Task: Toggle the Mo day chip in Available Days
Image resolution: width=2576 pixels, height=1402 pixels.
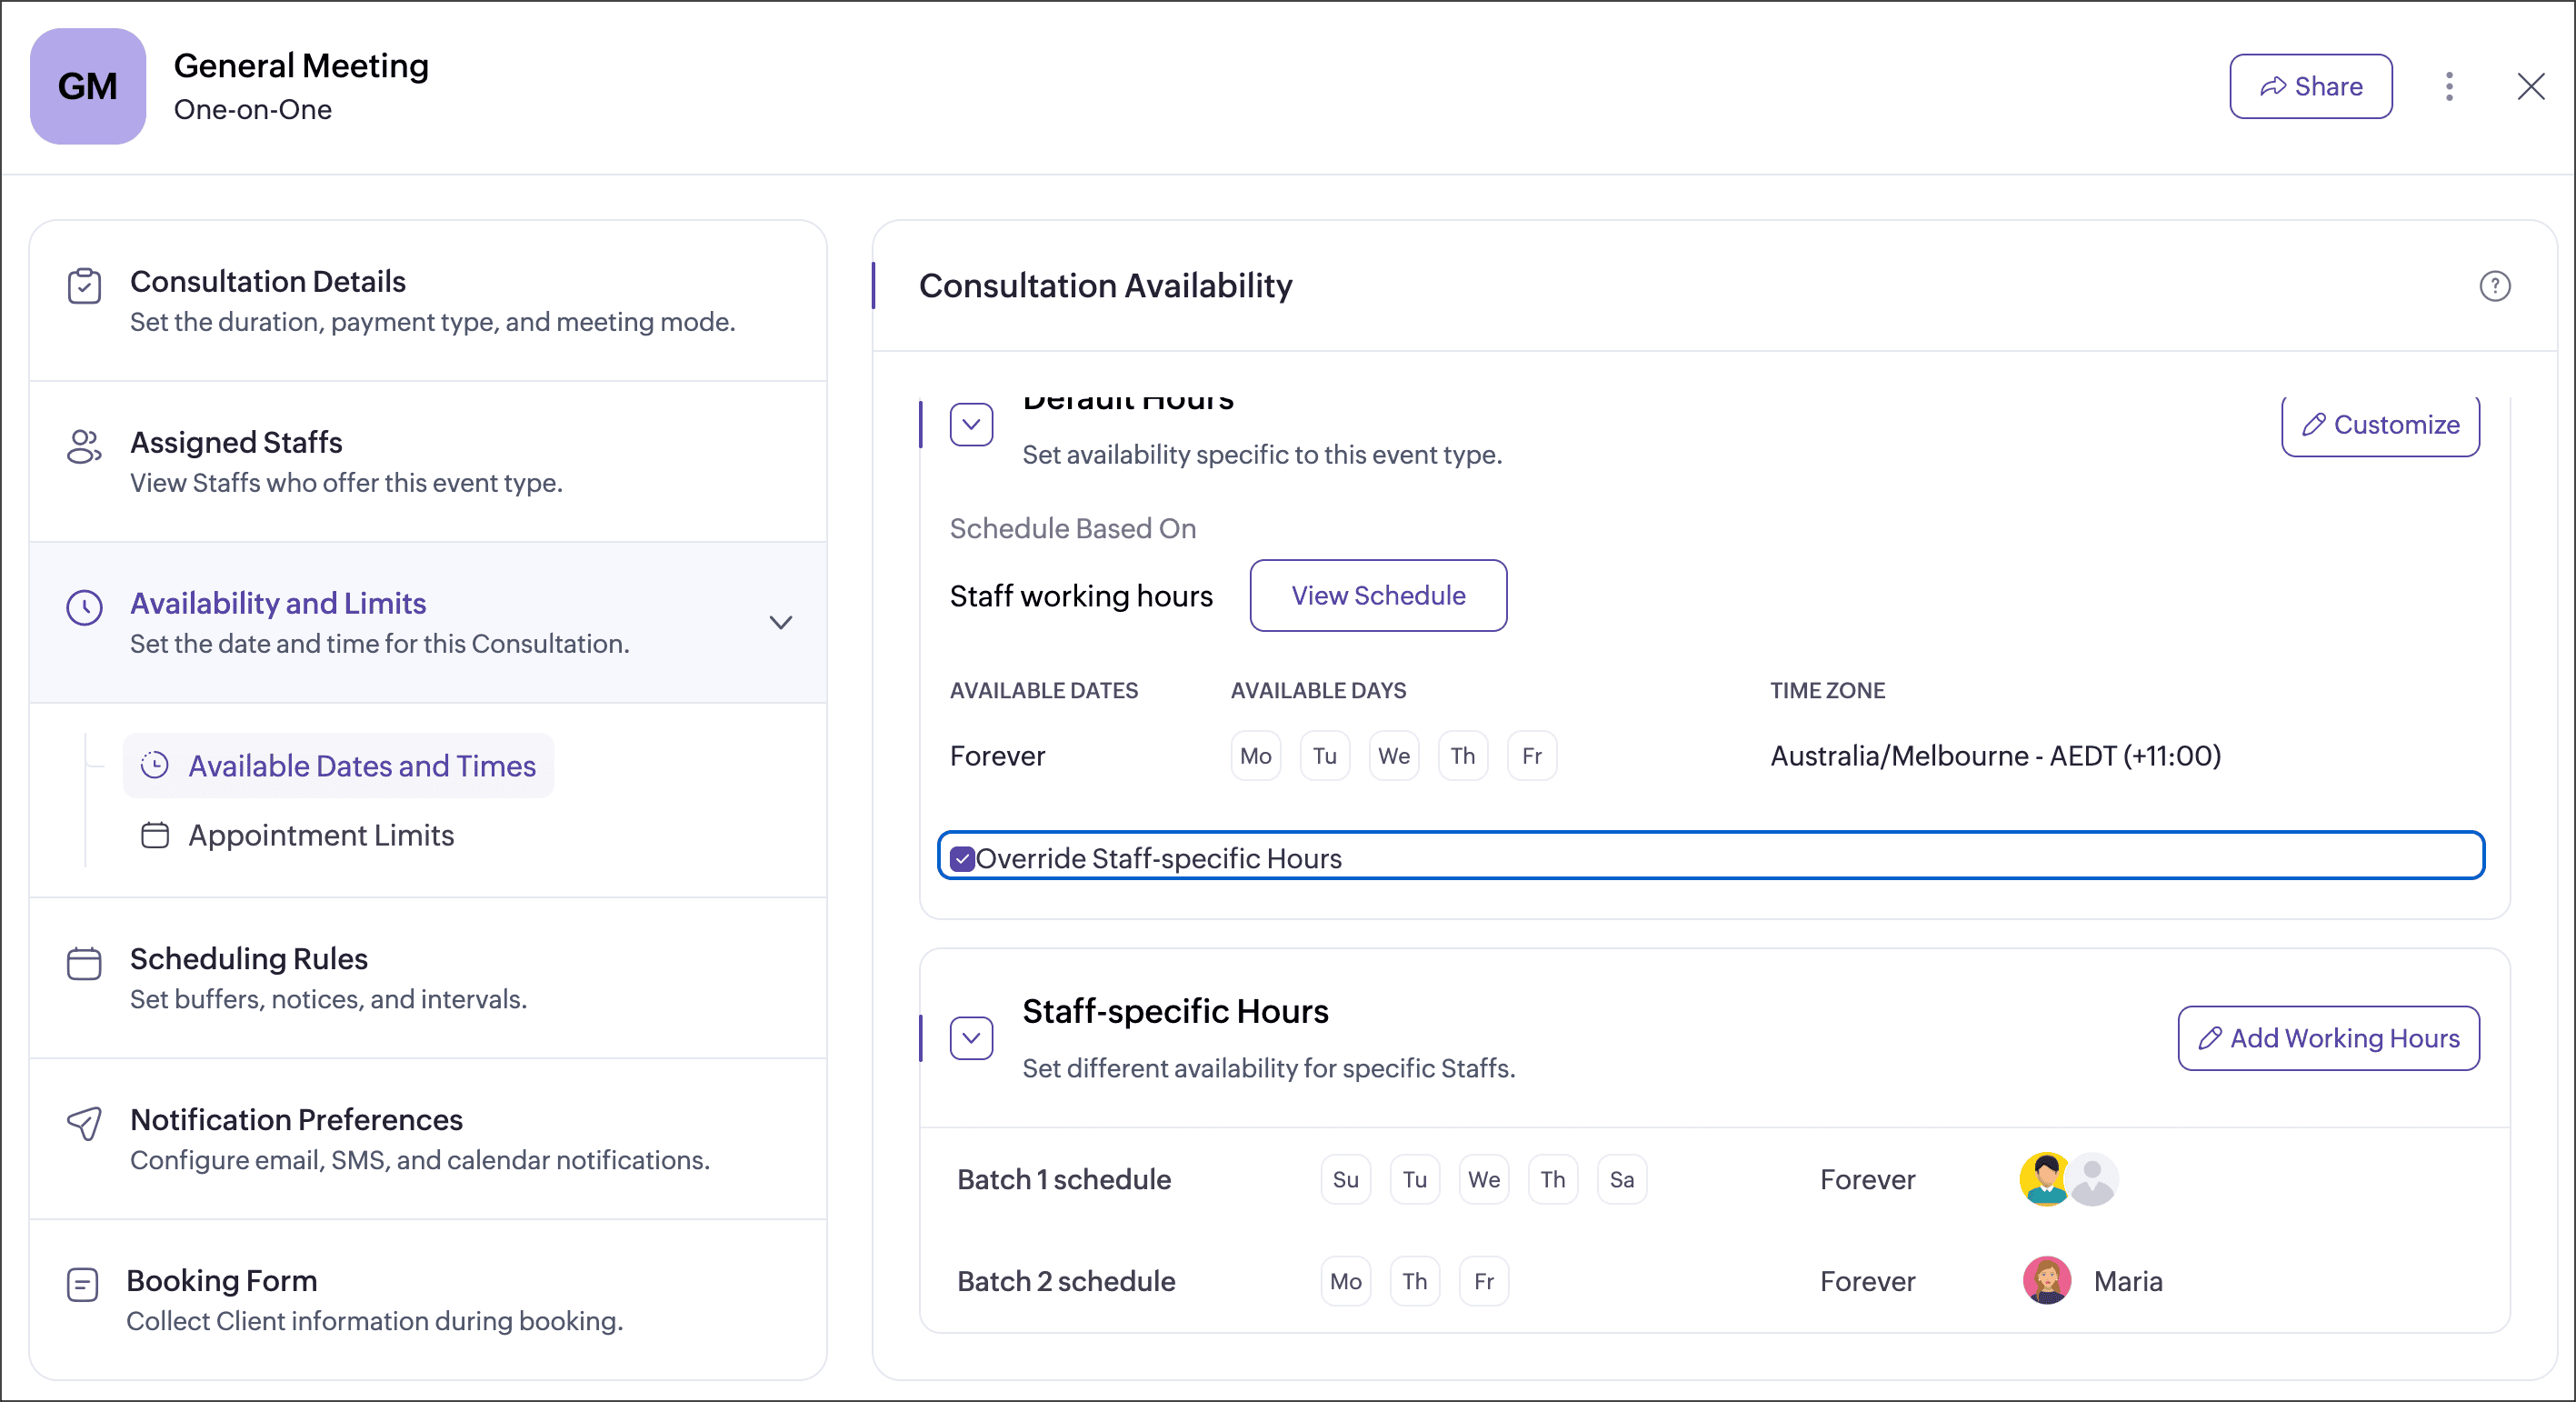Action: pyautogui.click(x=1255, y=756)
